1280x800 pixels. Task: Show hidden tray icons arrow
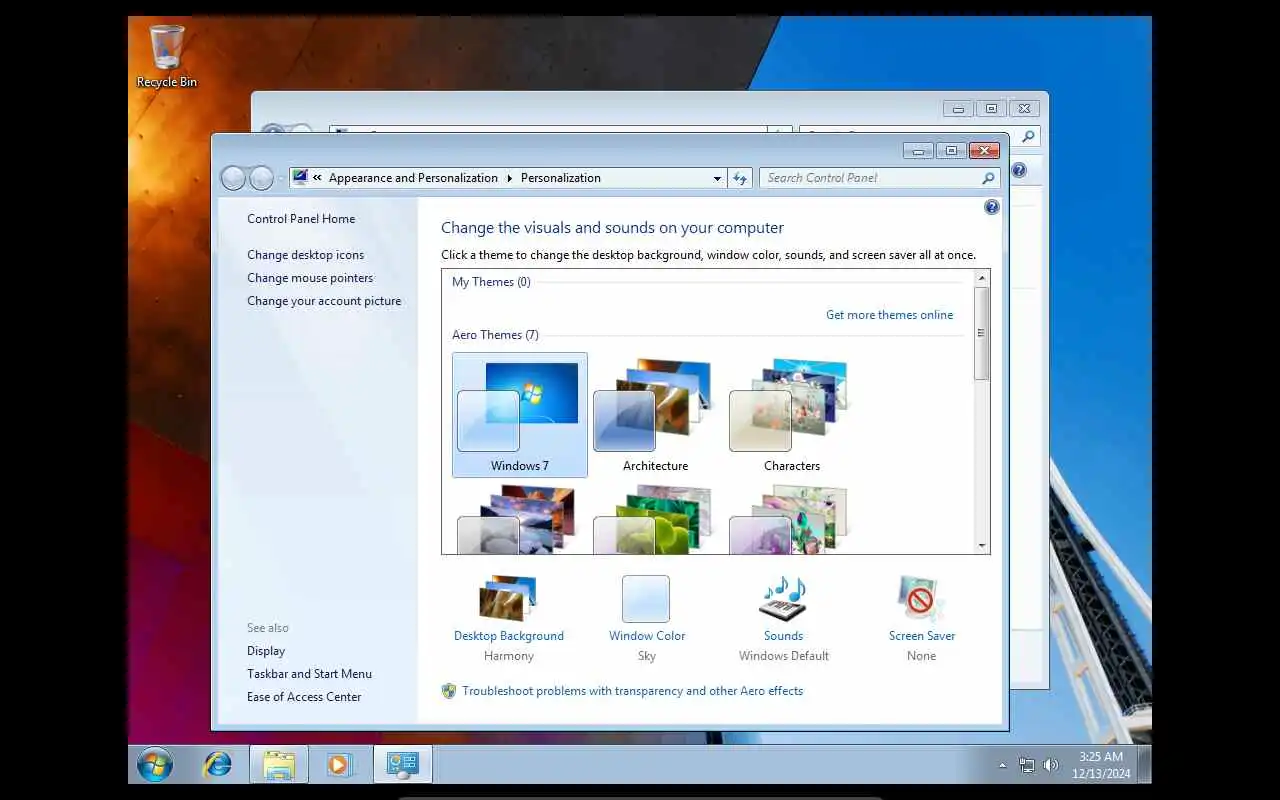tap(1003, 766)
